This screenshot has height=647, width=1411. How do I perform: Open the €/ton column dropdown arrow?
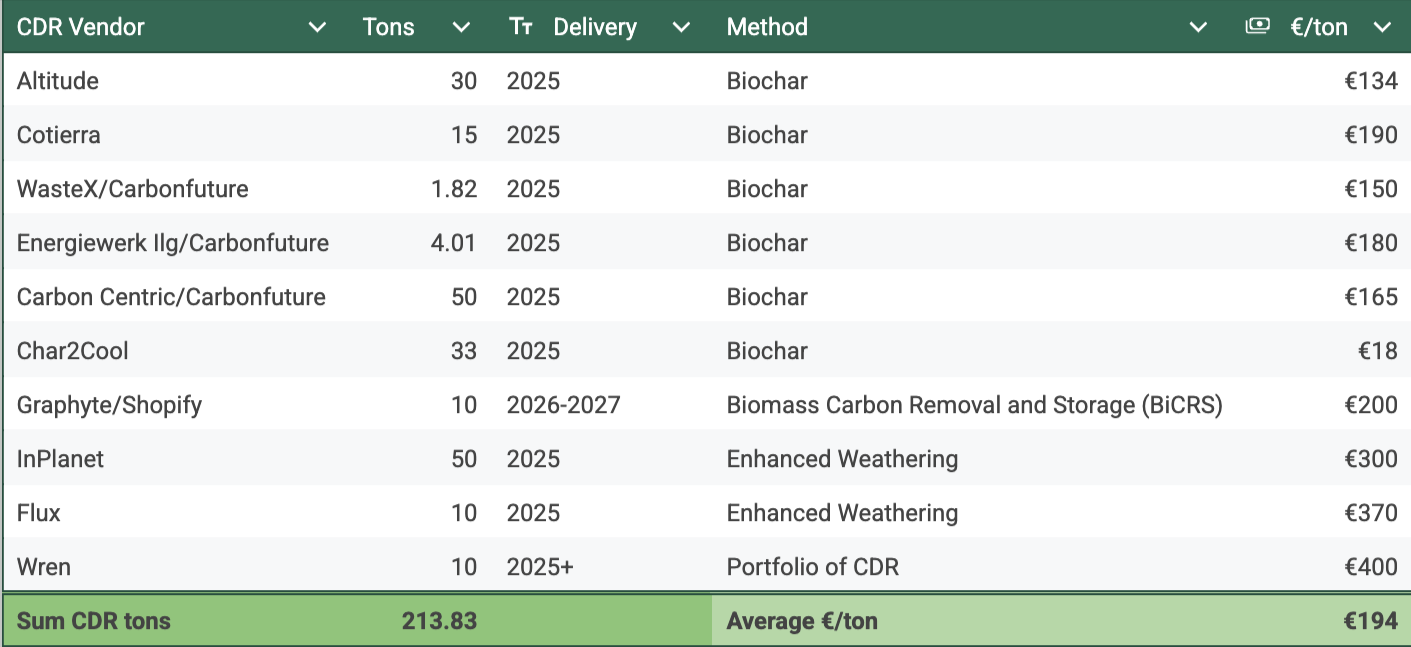point(1383,28)
